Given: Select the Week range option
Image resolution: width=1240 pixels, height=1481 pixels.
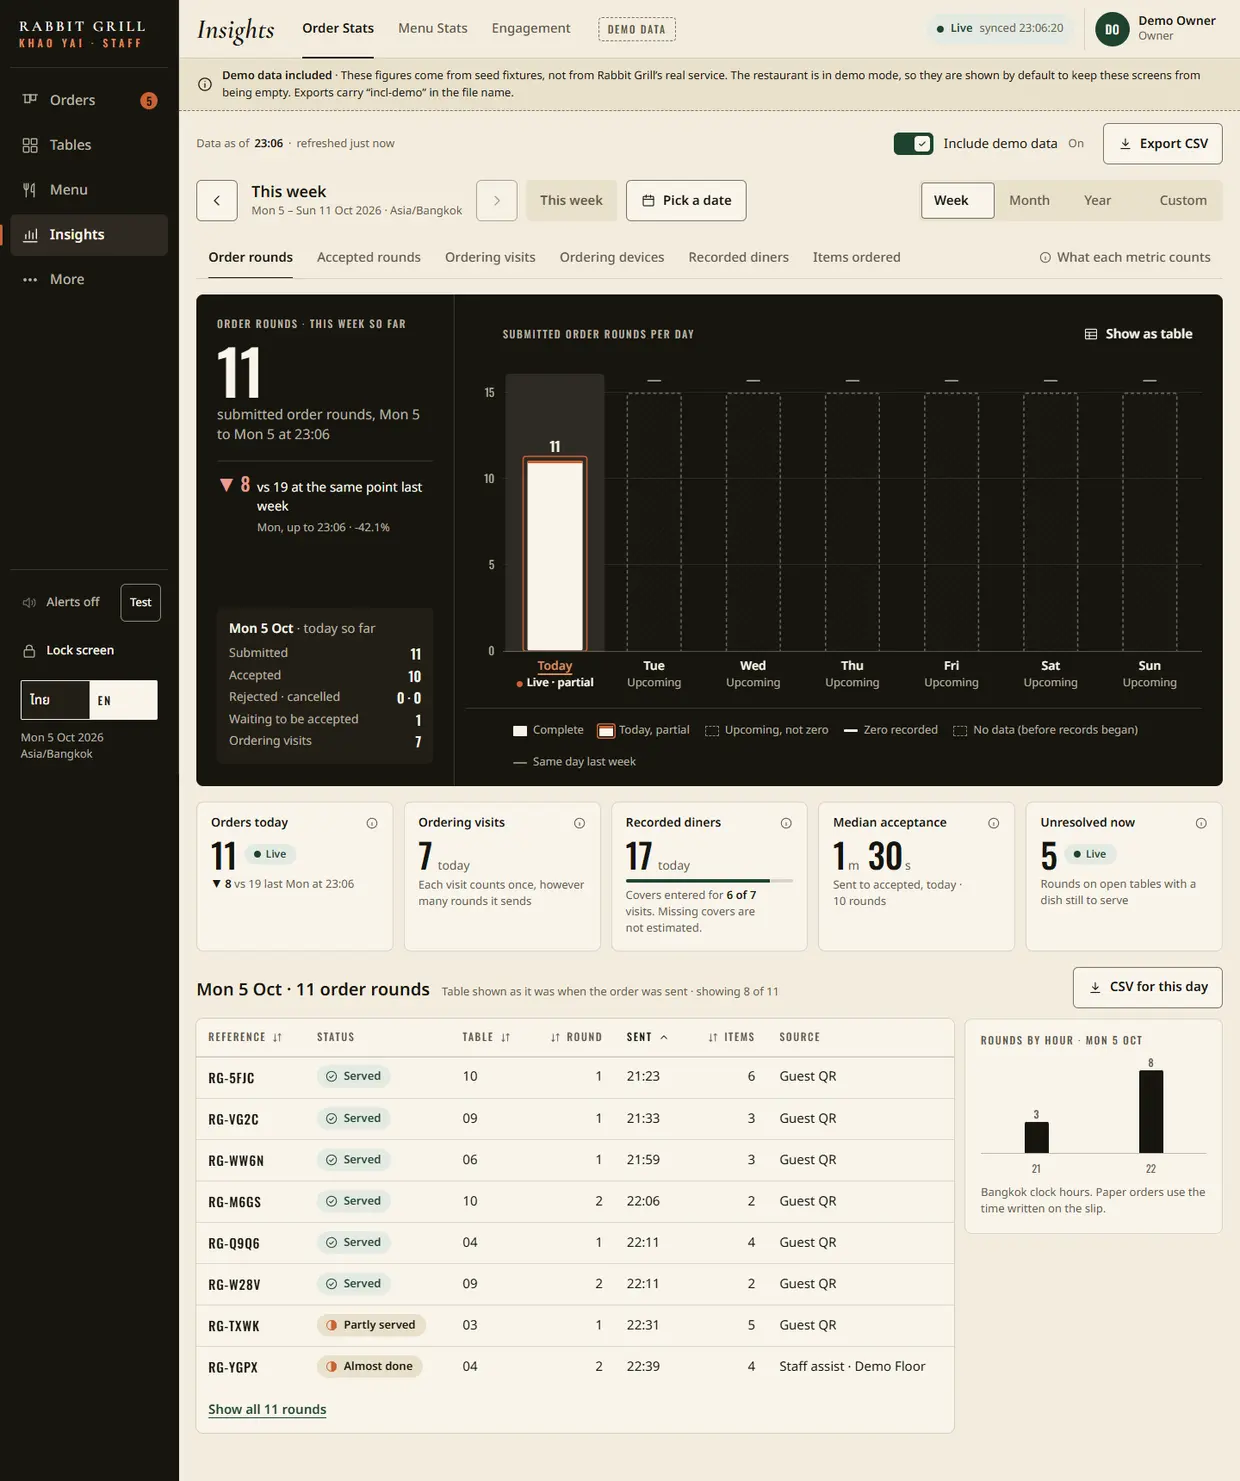Looking at the screenshot, I should tap(957, 201).
